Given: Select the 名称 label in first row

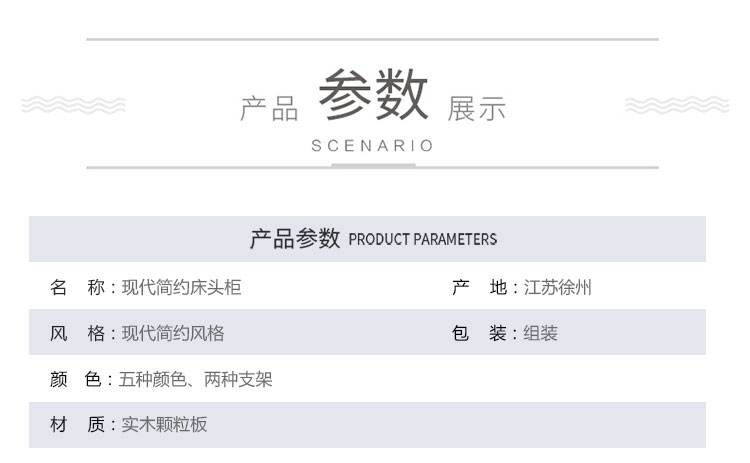Looking at the screenshot, I should [77, 287].
